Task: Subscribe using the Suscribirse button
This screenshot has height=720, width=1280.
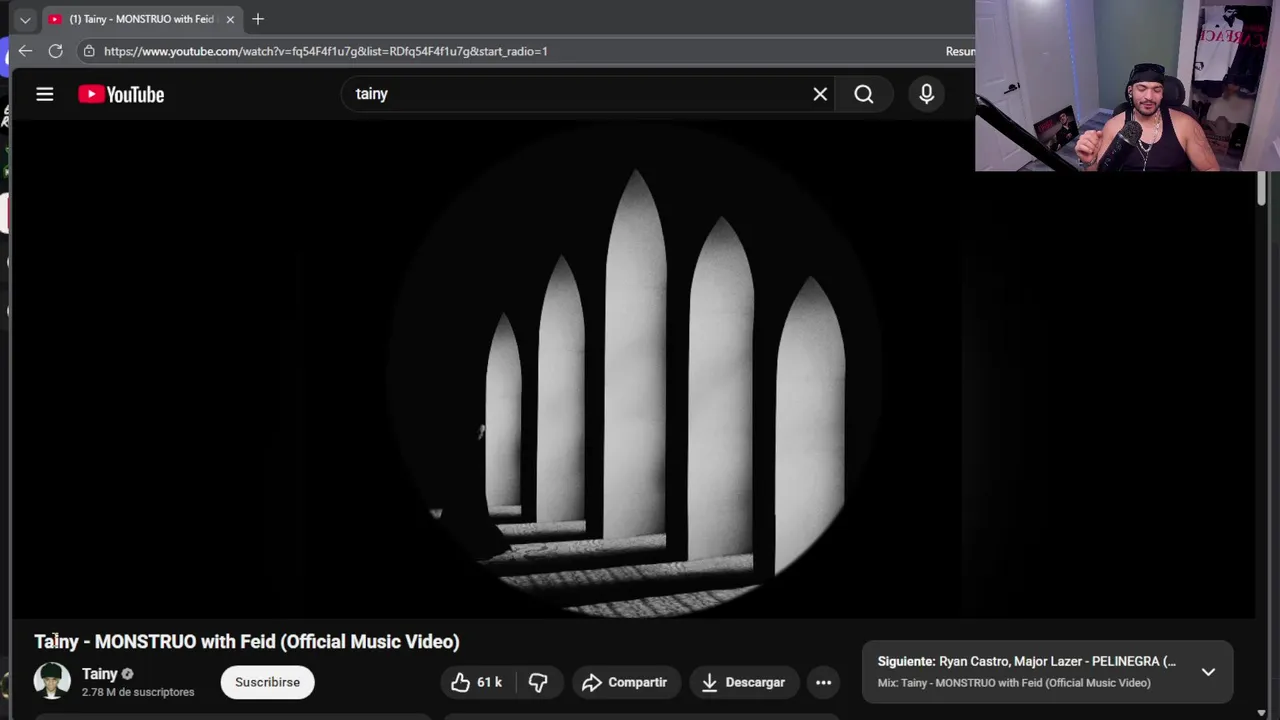Action: pyautogui.click(x=267, y=682)
